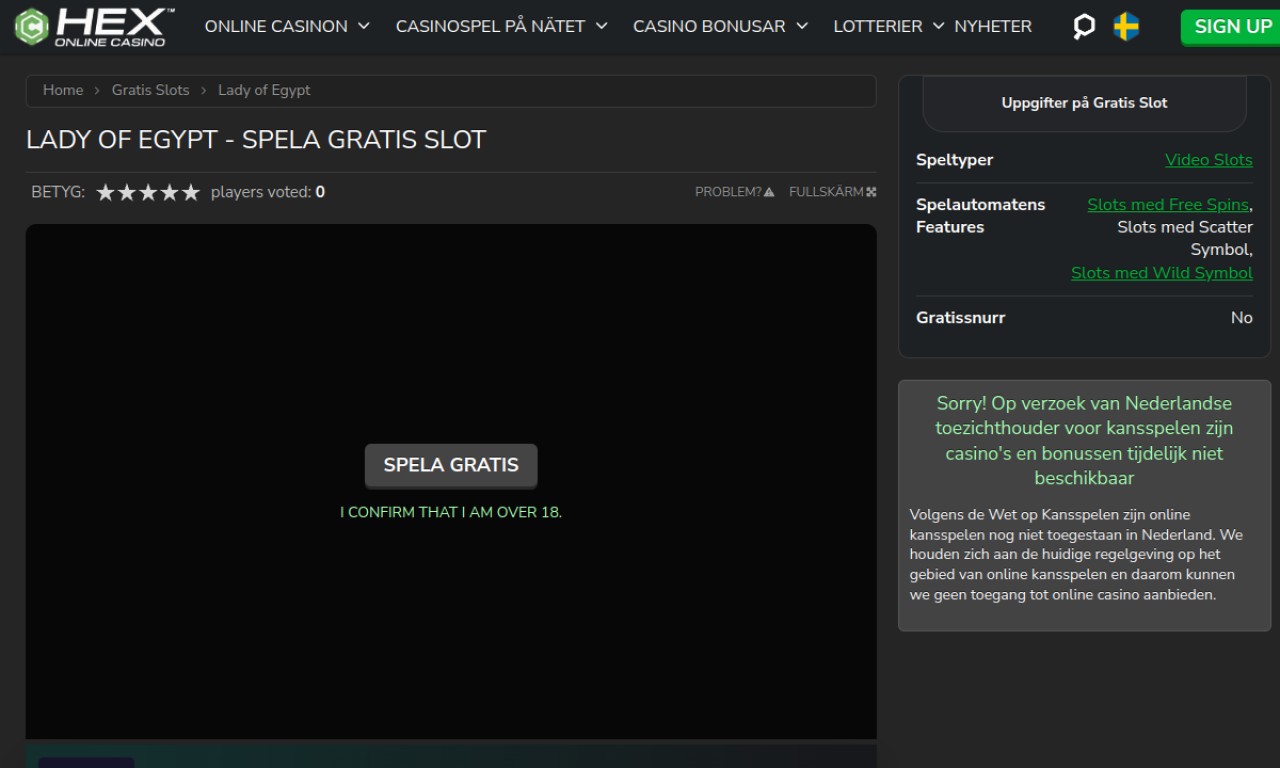The height and width of the screenshot is (768, 1280).
Task: Go to the Nyheter page
Action: [x=993, y=27]
